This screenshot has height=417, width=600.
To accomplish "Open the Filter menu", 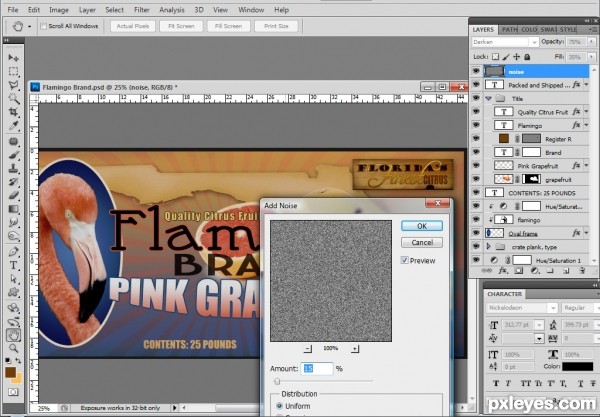I will click(142, 10).
